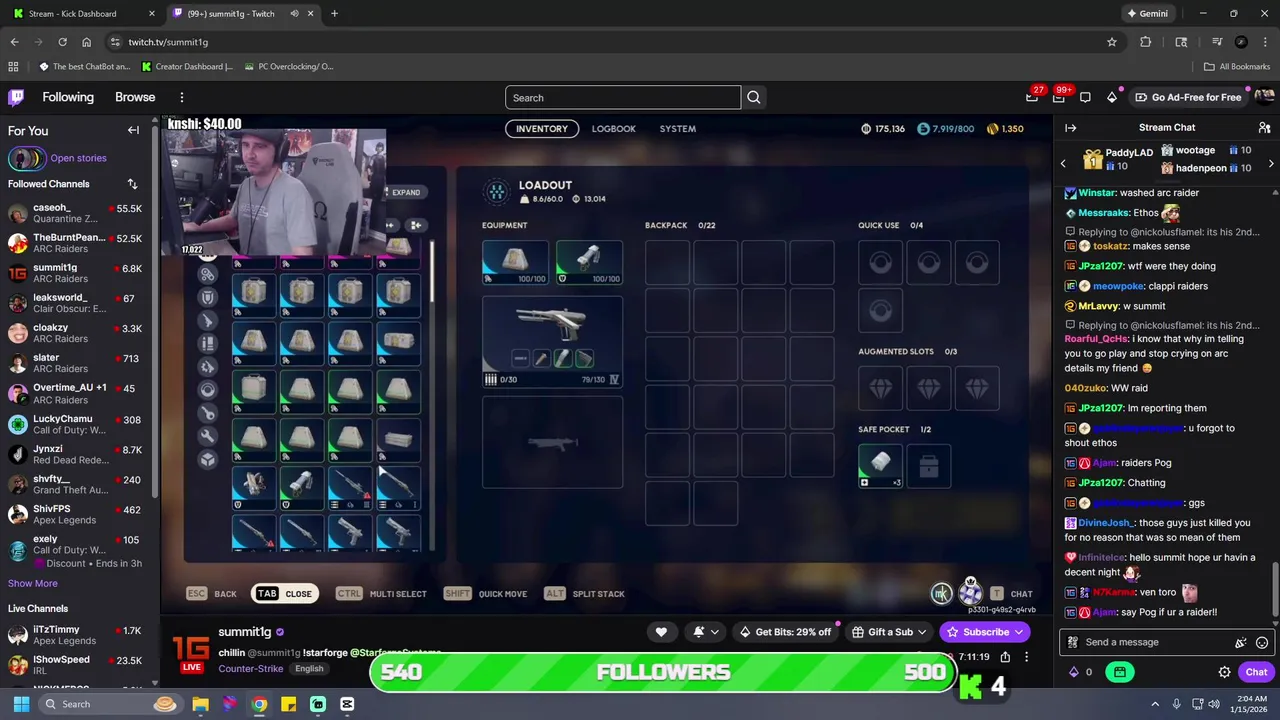Click Get Bits: 29% off button
This screenshot has width=1280, height=720.
pyautogui.click(x=785, y=632)
